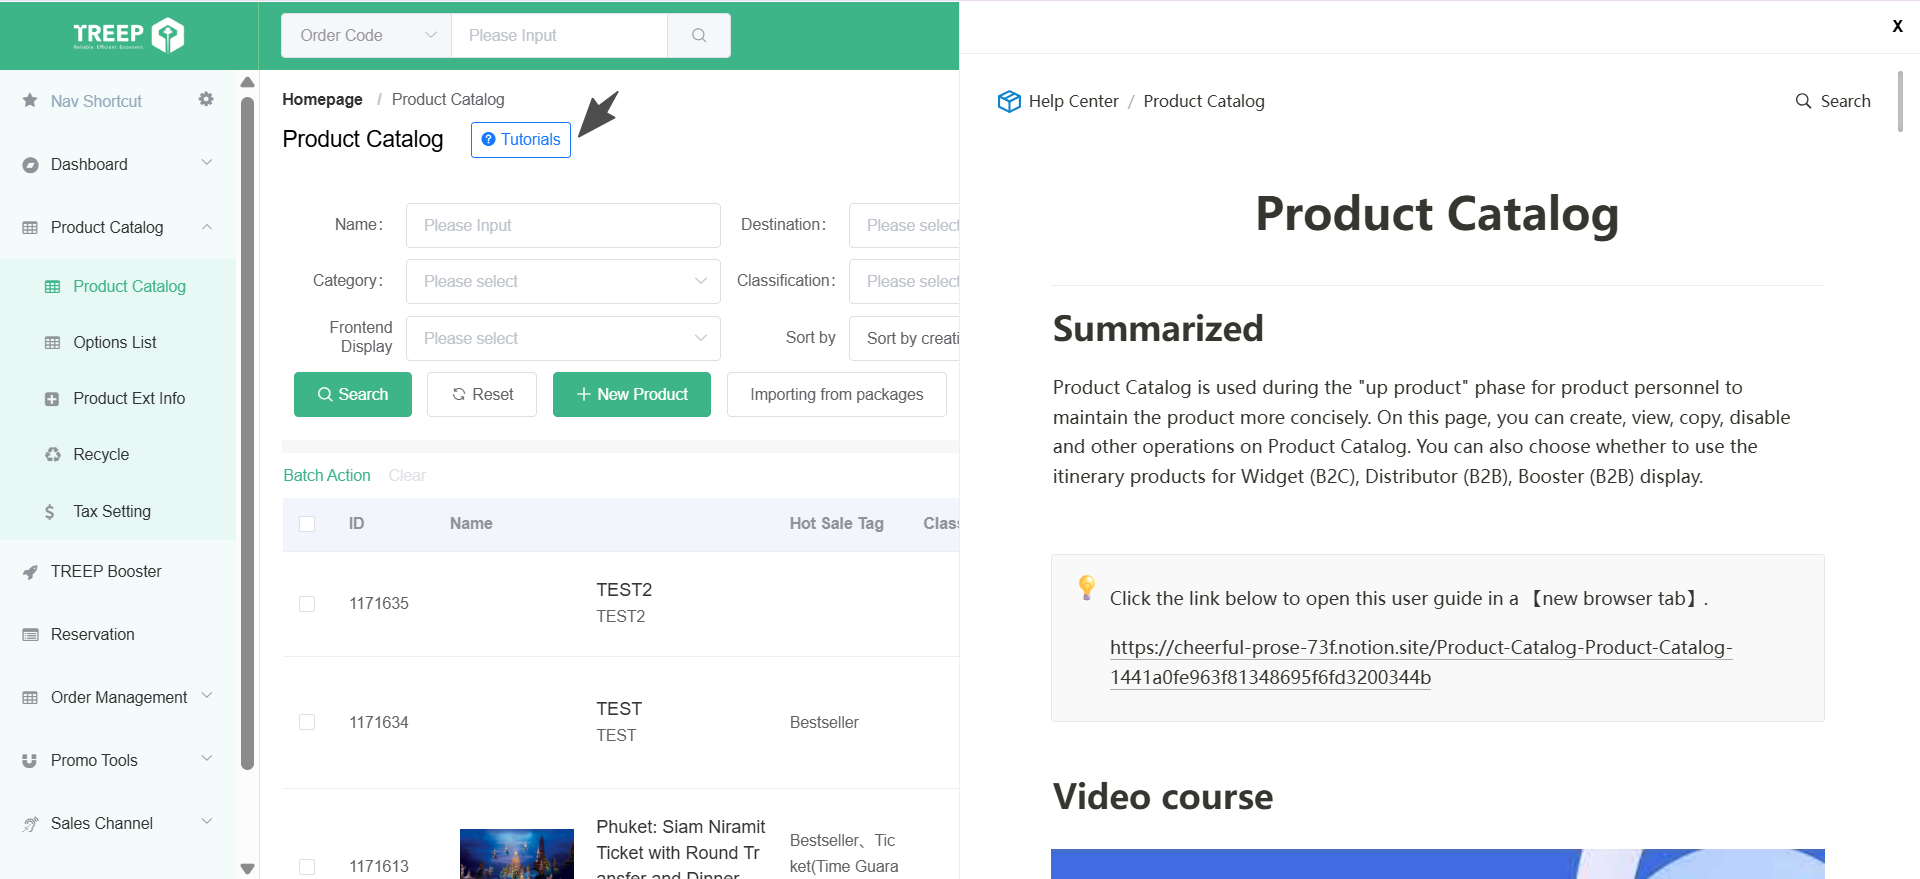Check the row 1171613 checkbox
Viewport: 1920px width, 879px height.
pyautogui.click(x=307, y=866)
